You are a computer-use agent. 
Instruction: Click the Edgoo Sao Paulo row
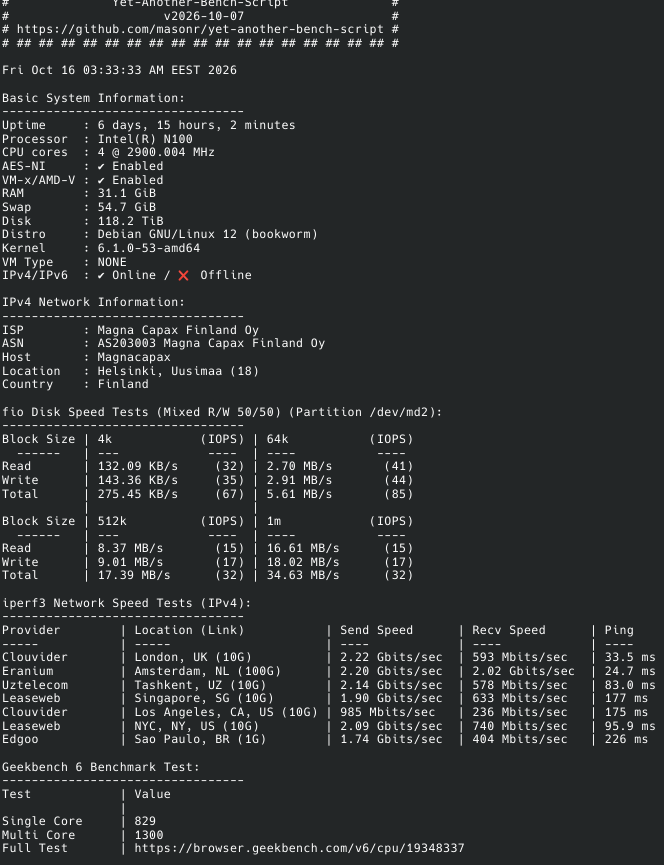(325, 739)
